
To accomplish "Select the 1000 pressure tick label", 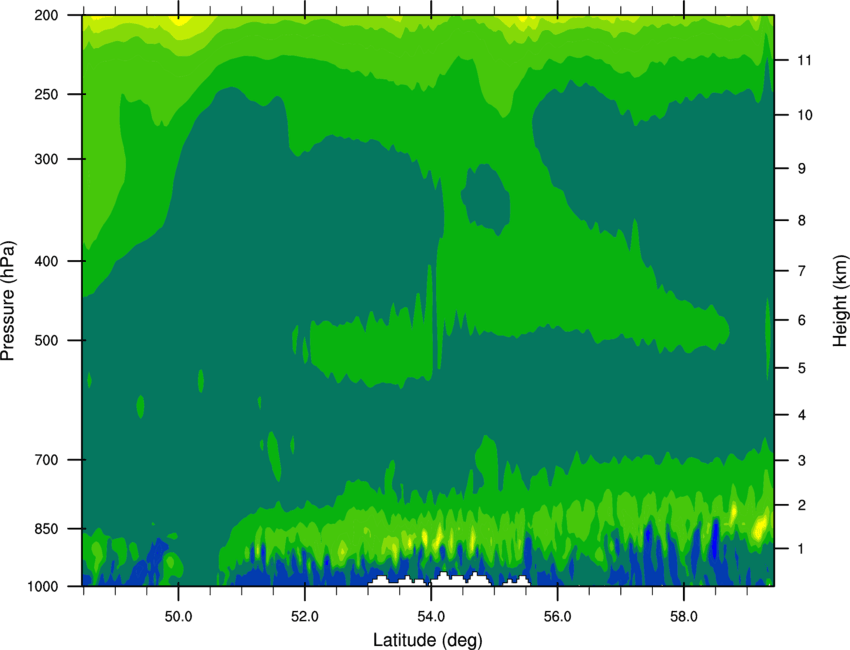I will pyautogui.click(x=43, y=586).
